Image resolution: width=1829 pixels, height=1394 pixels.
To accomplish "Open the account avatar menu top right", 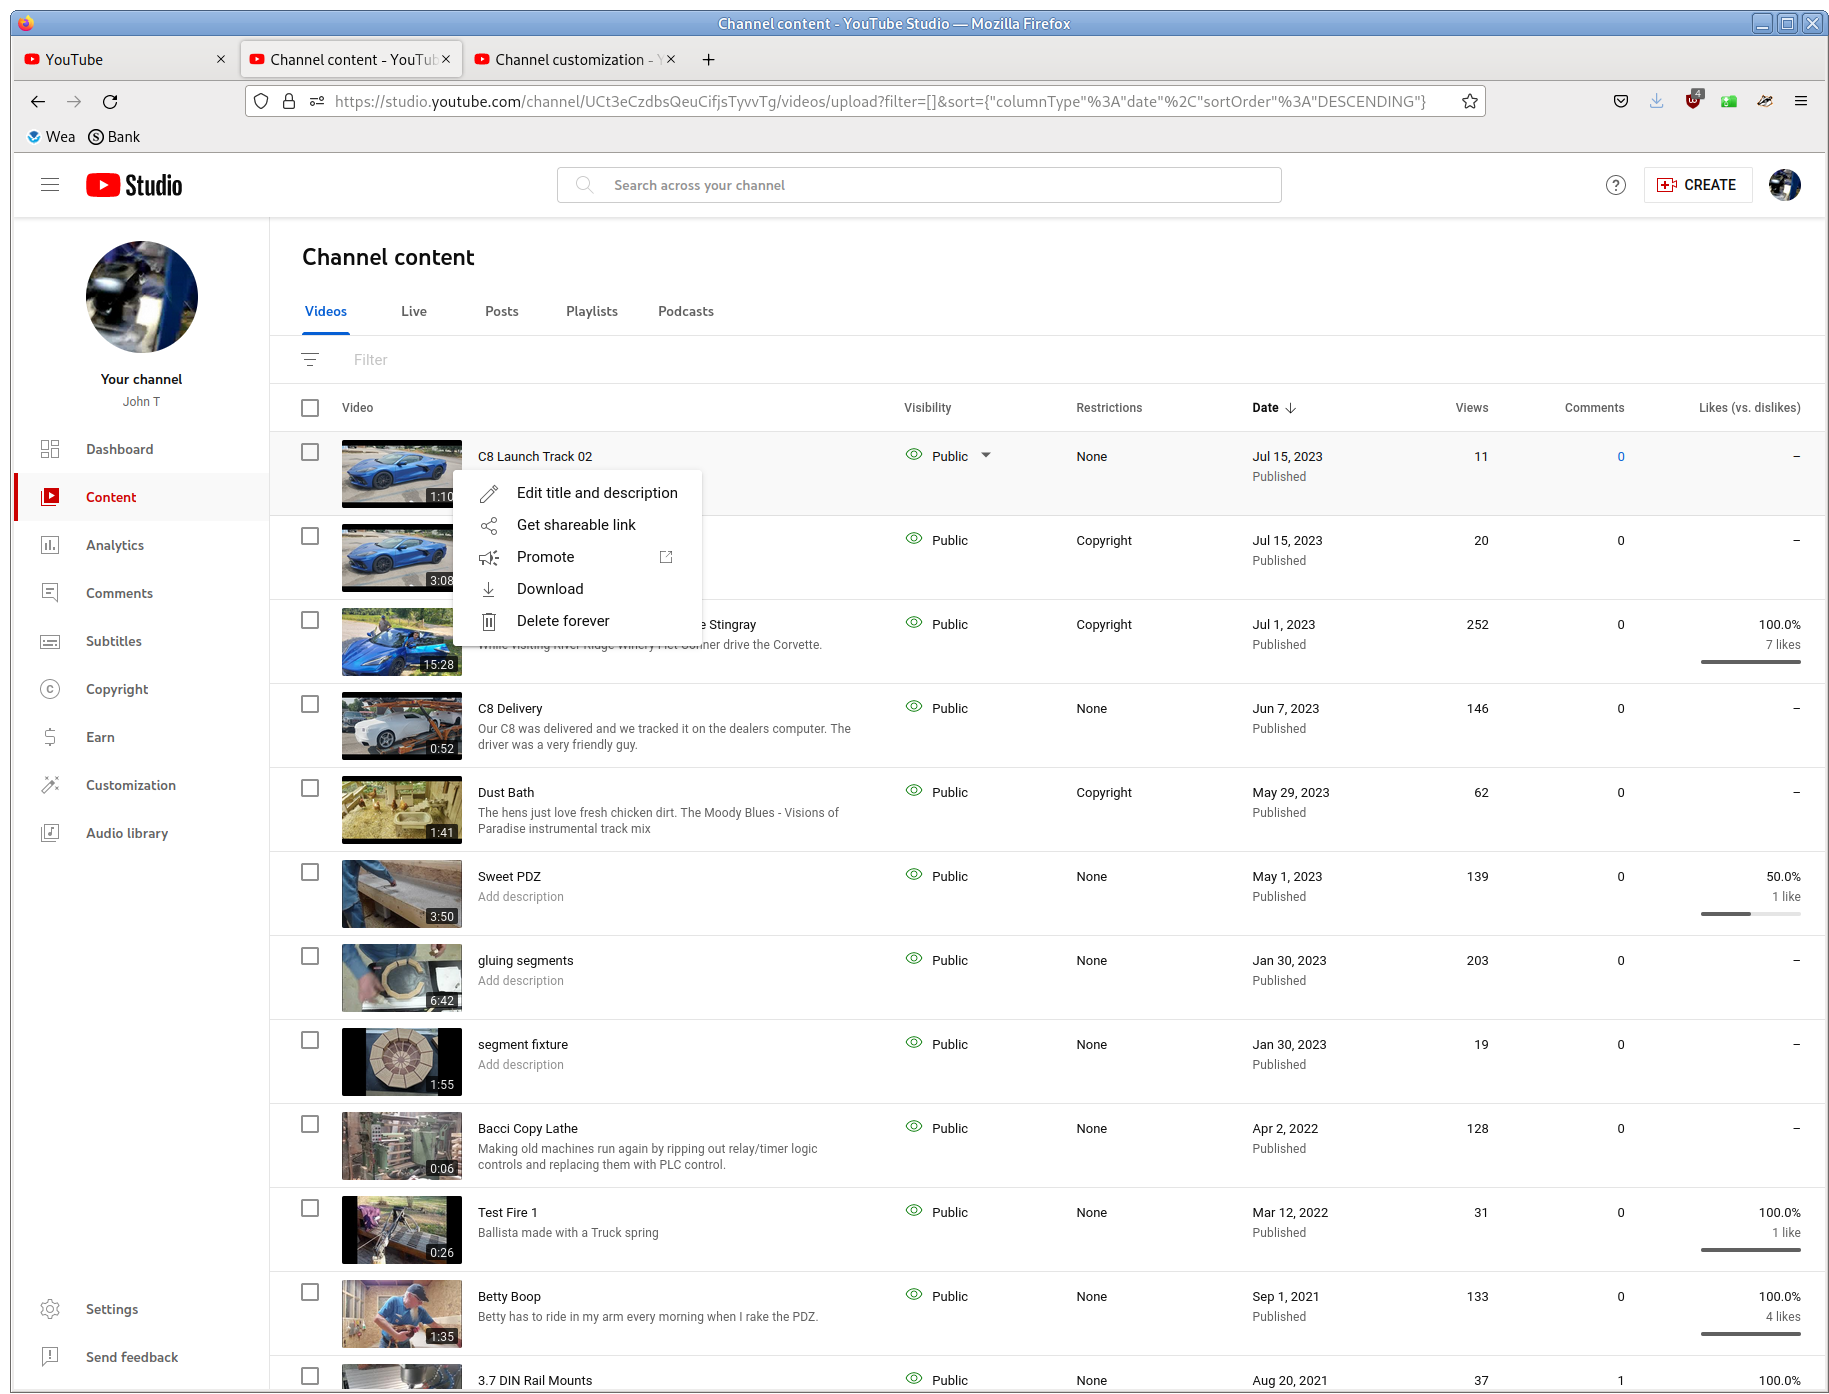I will [x=1784, y=185].
